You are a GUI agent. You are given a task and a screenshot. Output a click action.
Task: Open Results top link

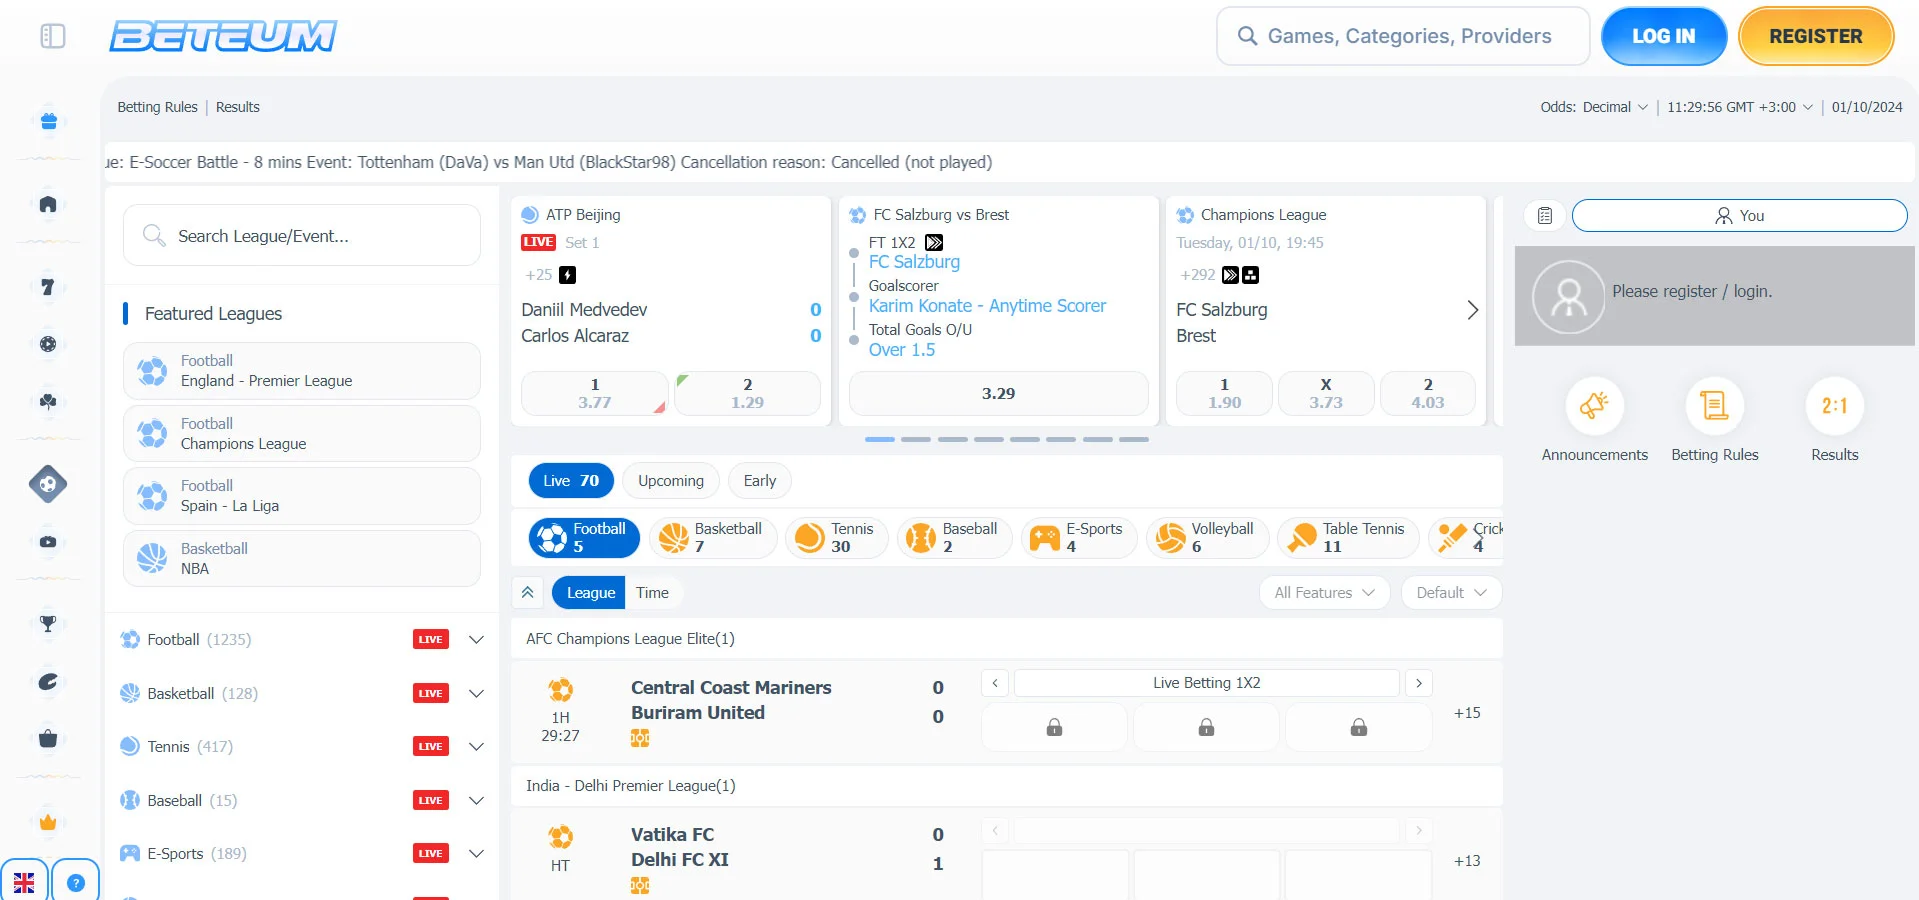pos(238,107)
